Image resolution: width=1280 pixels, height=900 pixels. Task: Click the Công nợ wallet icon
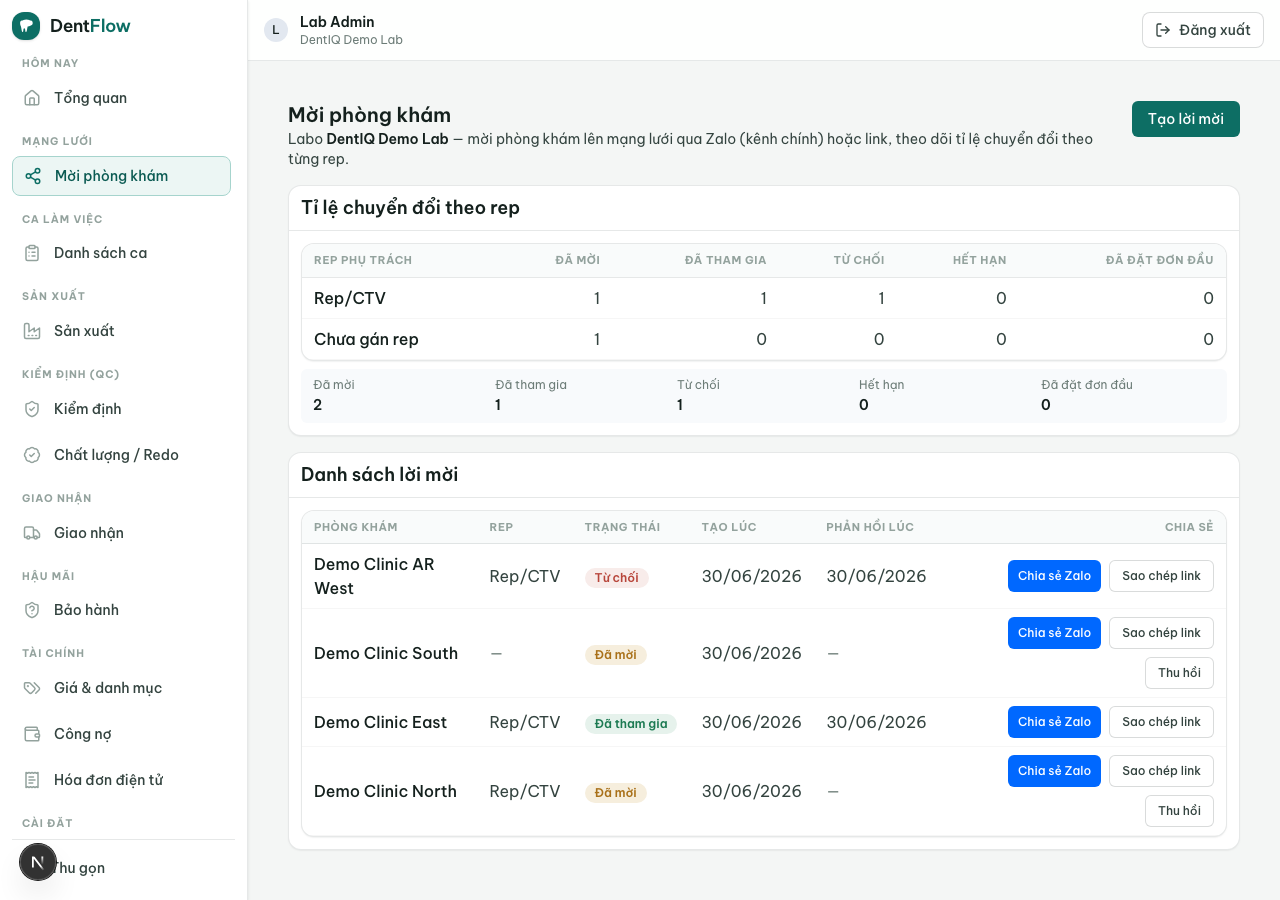[32, 734]
